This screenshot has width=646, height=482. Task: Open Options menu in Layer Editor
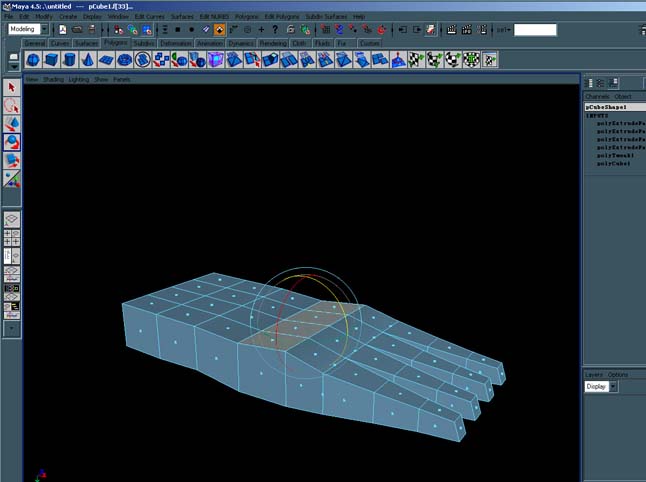618,374
